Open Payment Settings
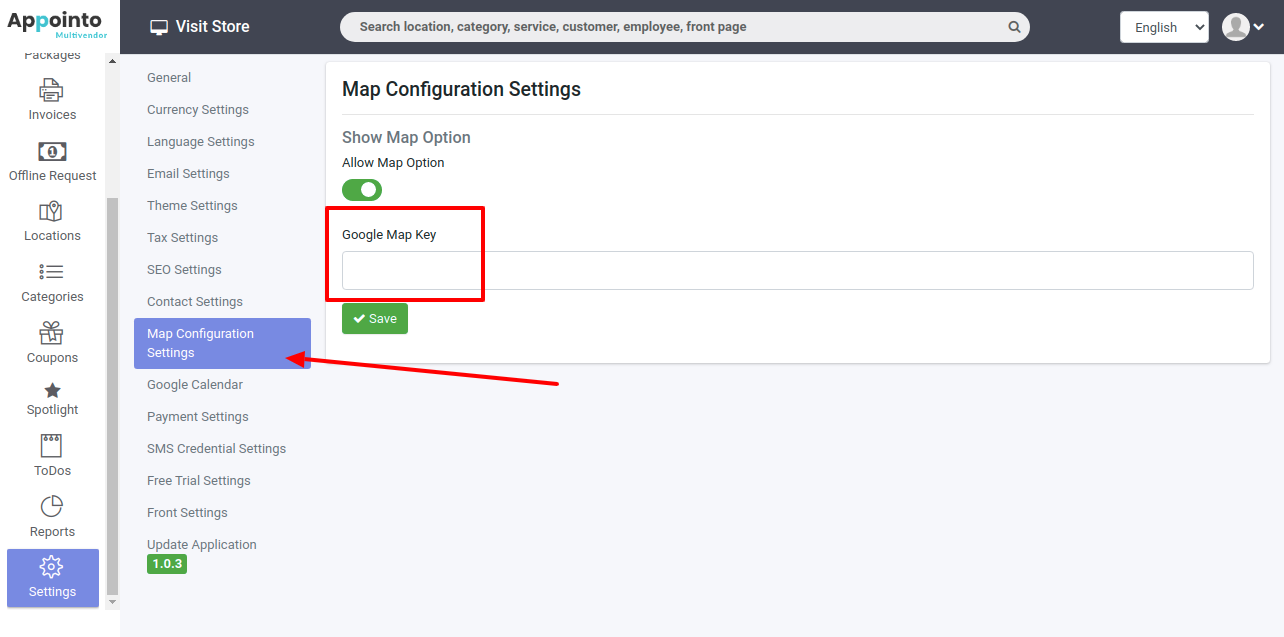Image resolution: width=1284 pixels, height=637 pixels. pos(198,417)
